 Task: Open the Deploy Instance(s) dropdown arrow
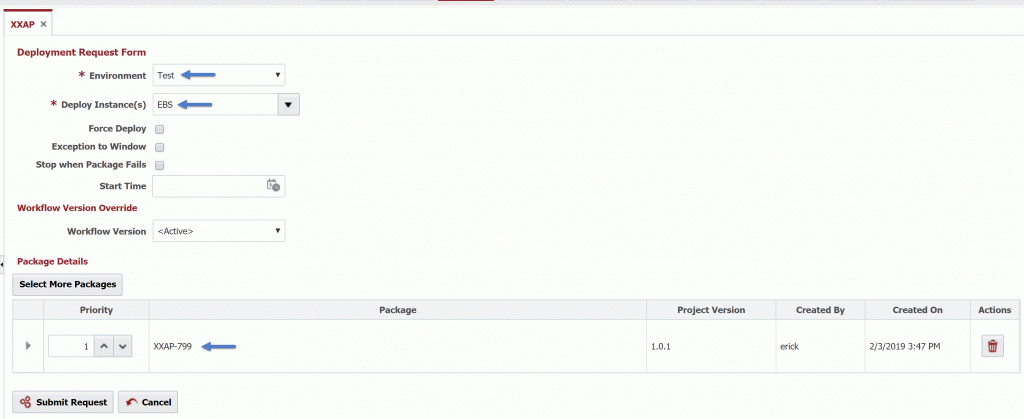[x=288, y=104]
